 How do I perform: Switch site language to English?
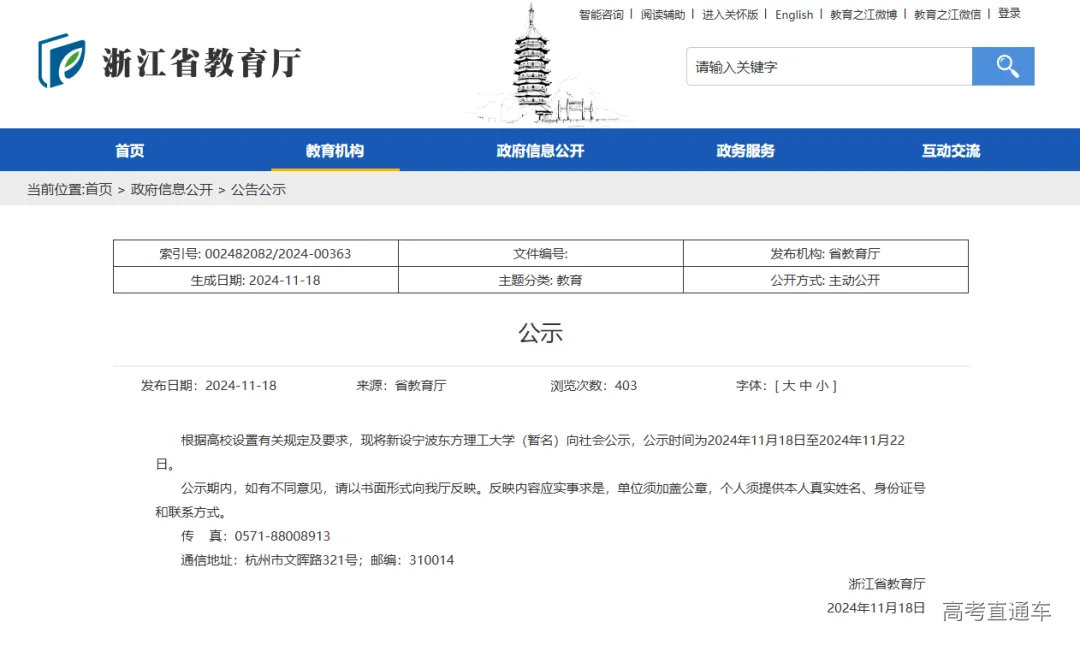[793, 13]
